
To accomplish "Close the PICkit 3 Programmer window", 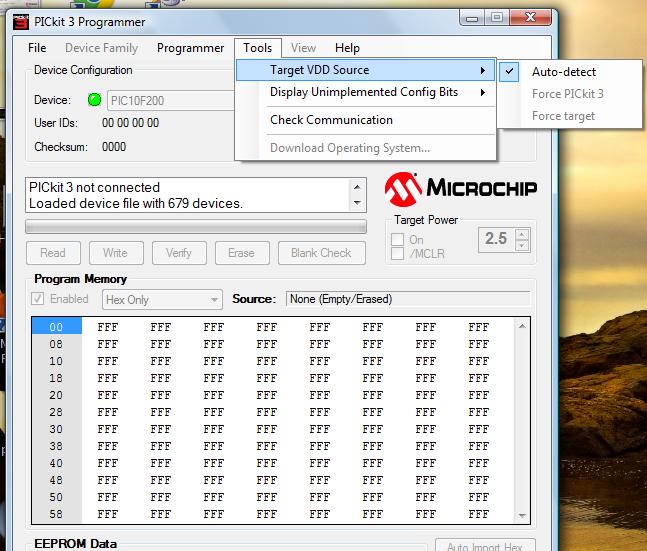I will tap(531, 18).
